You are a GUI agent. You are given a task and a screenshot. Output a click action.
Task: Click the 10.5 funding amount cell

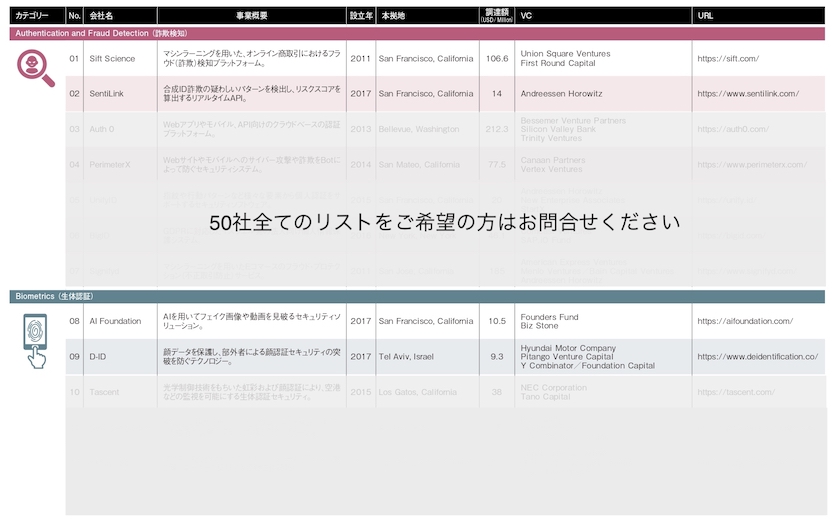(497, 321)
